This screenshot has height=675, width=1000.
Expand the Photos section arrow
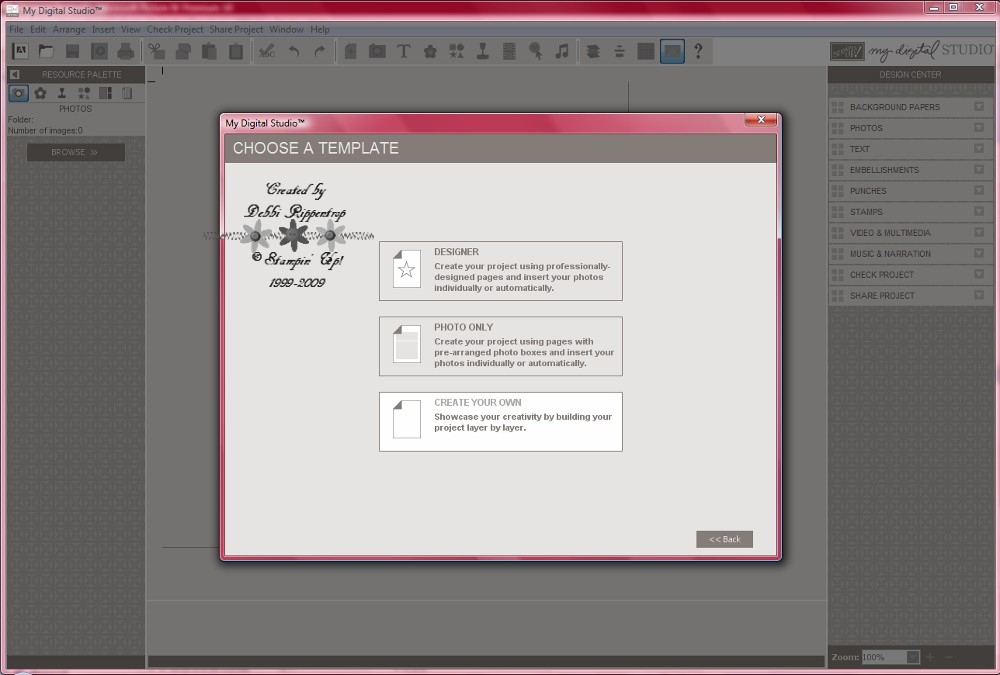coord(979,128)
